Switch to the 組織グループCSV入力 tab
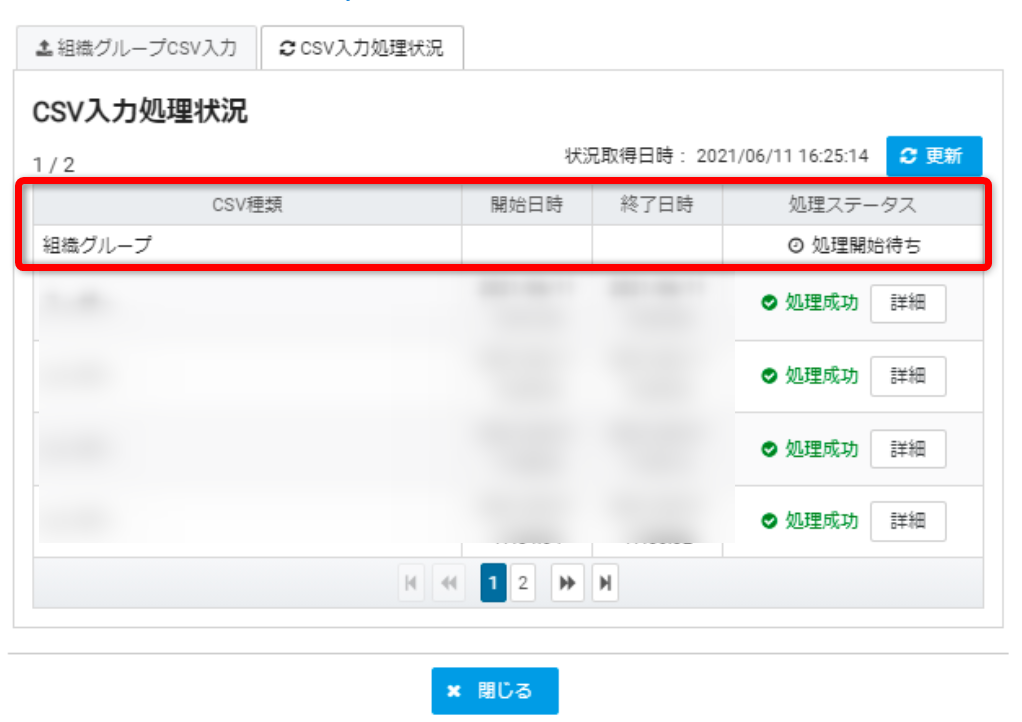The image size is (1022, 722). pyautogui.click(x=136, y=48)
